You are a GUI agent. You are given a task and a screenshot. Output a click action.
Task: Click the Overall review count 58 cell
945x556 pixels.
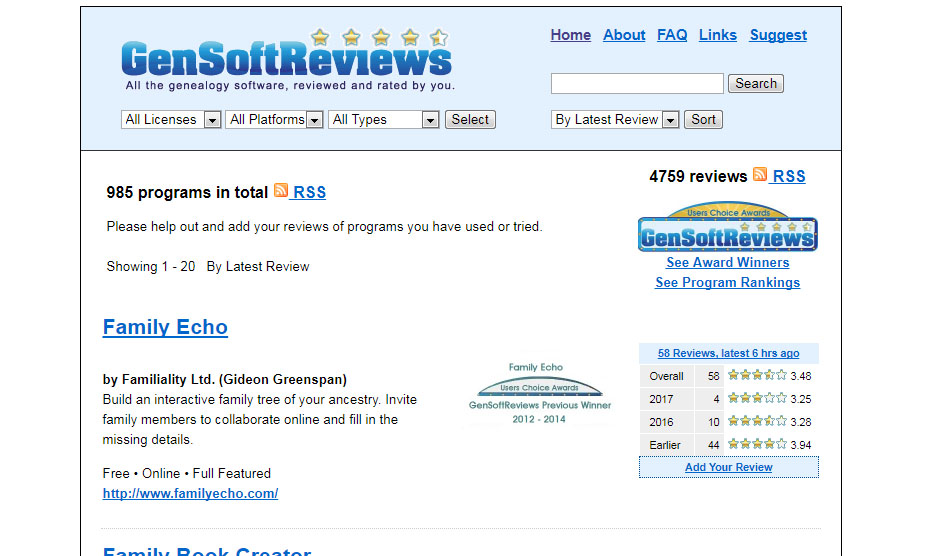(x=709, y=376)
